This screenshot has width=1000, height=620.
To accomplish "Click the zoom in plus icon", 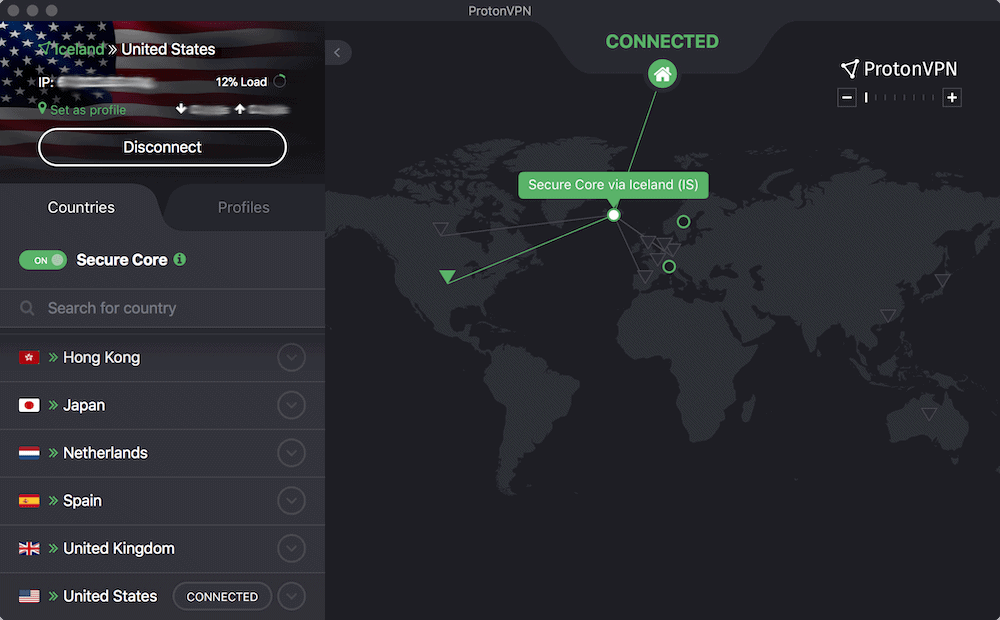I will tap(952, 98).
